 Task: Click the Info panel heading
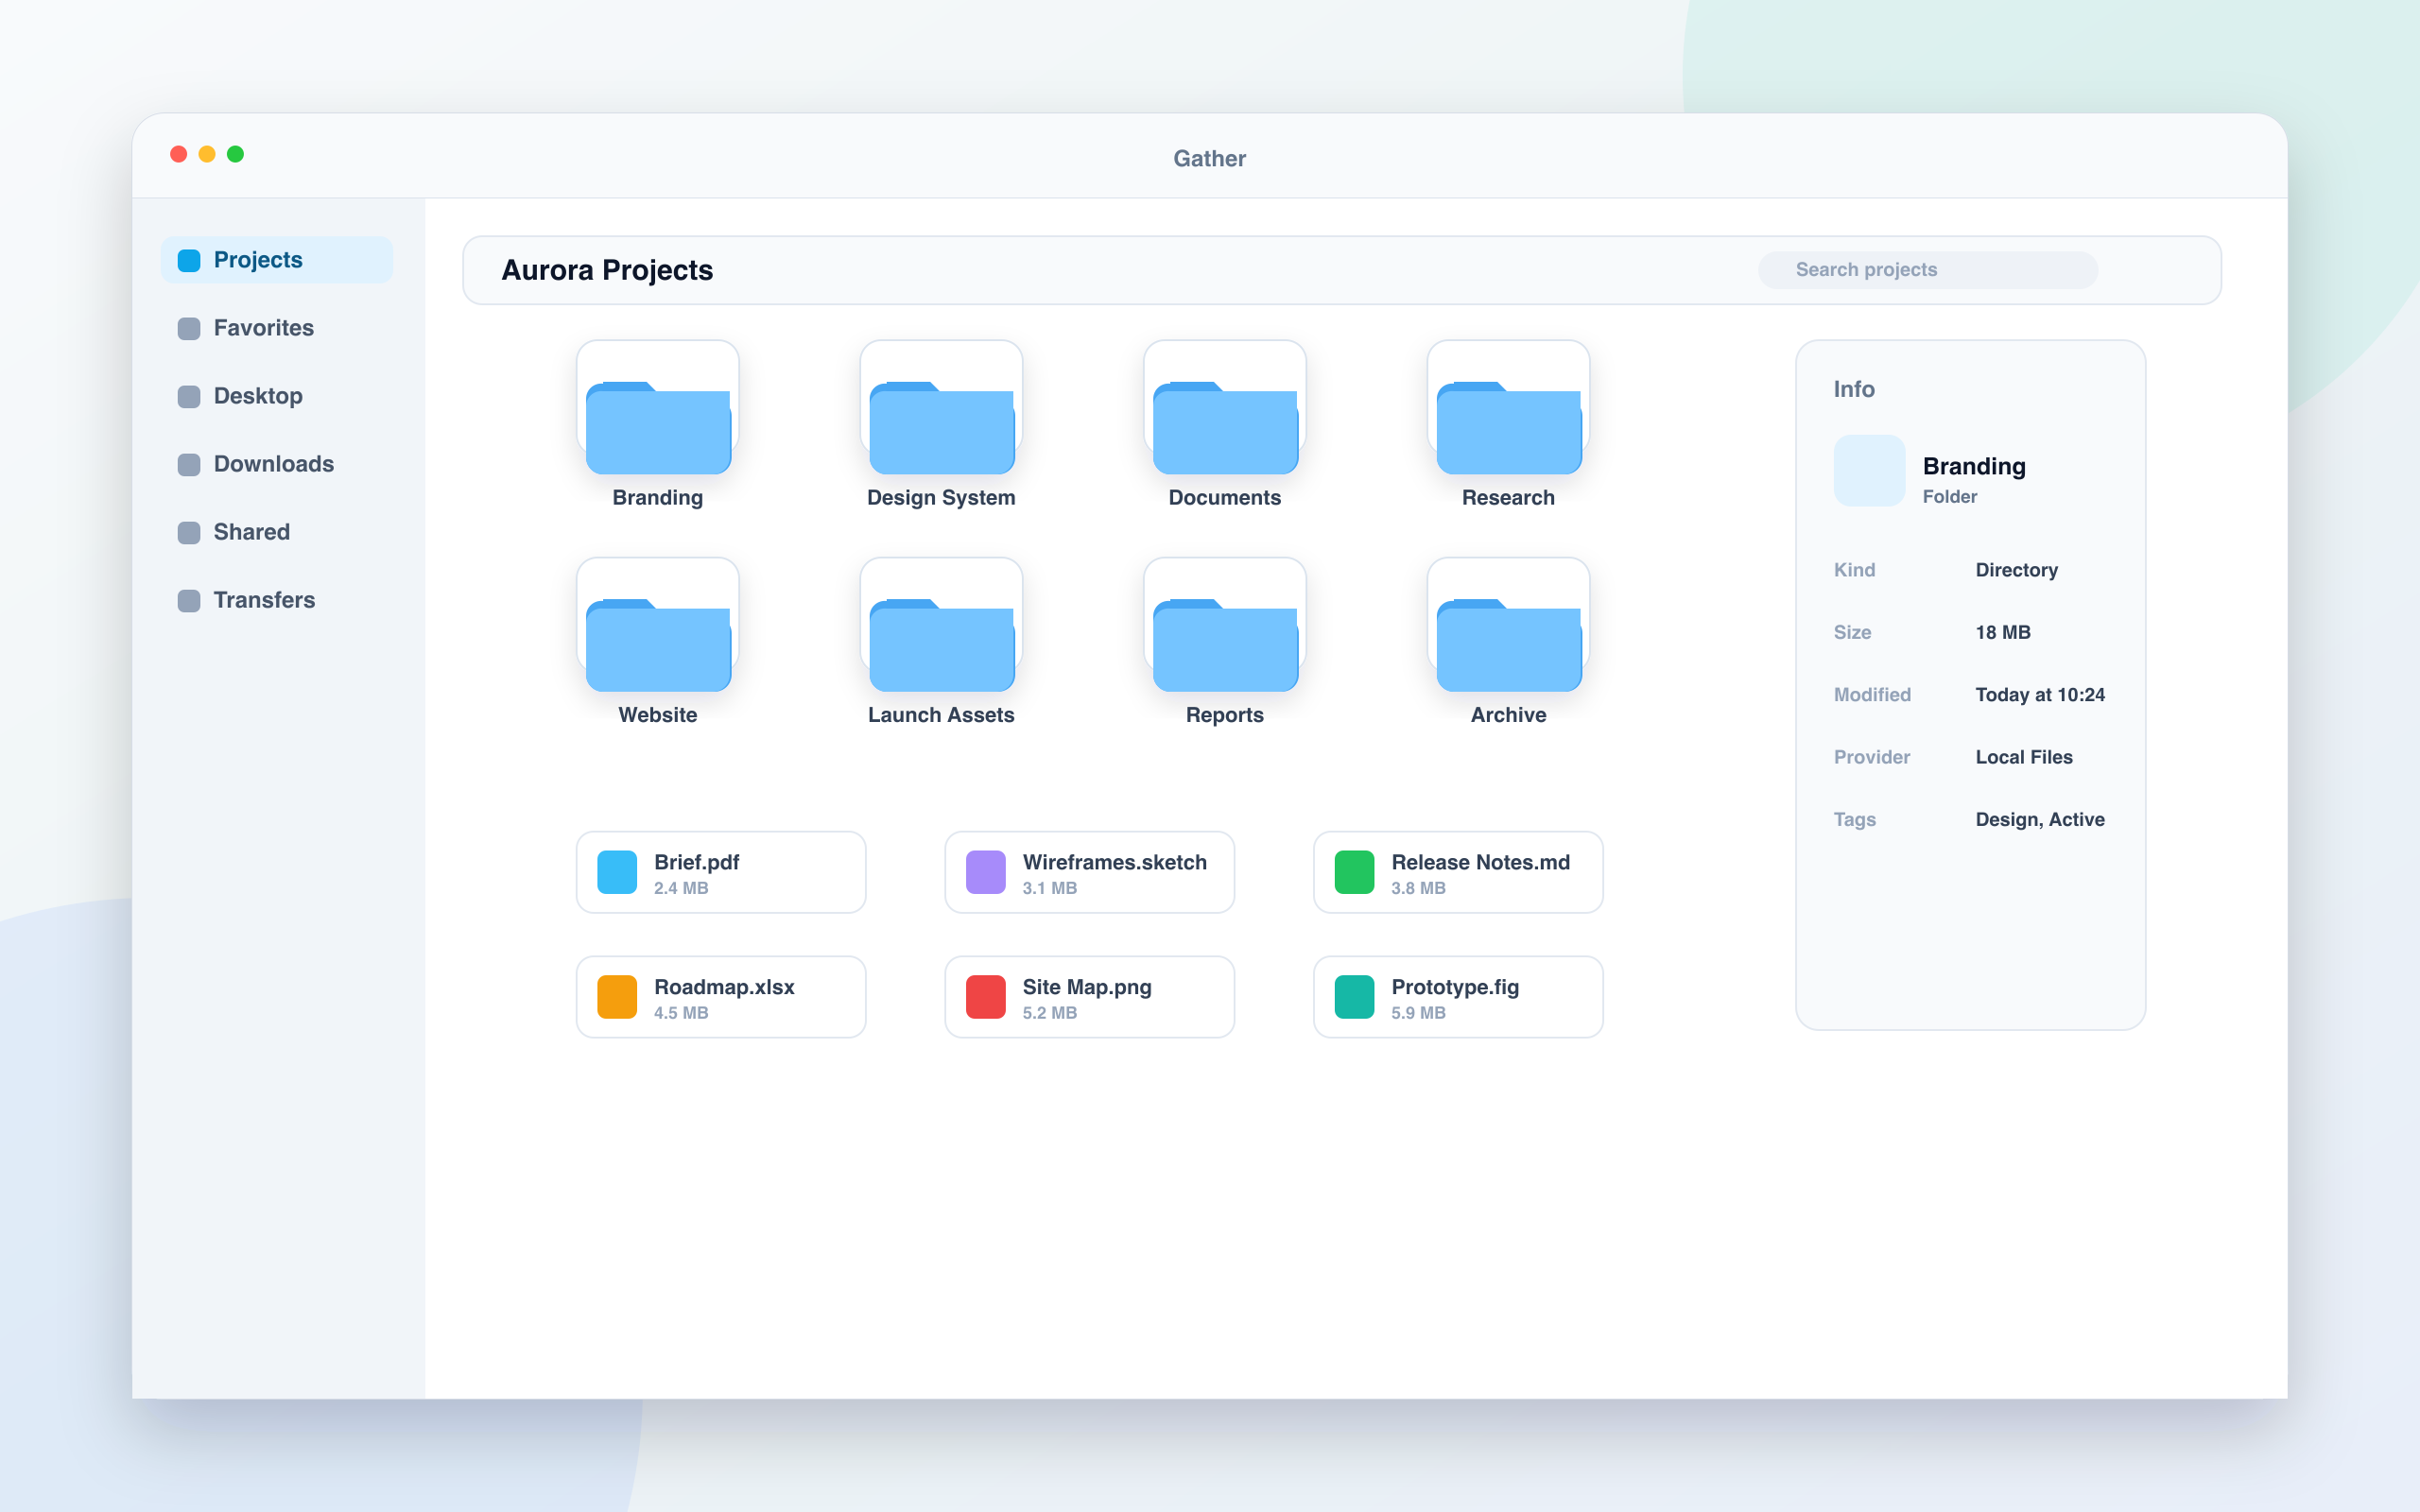click(x=1854, y=389)
